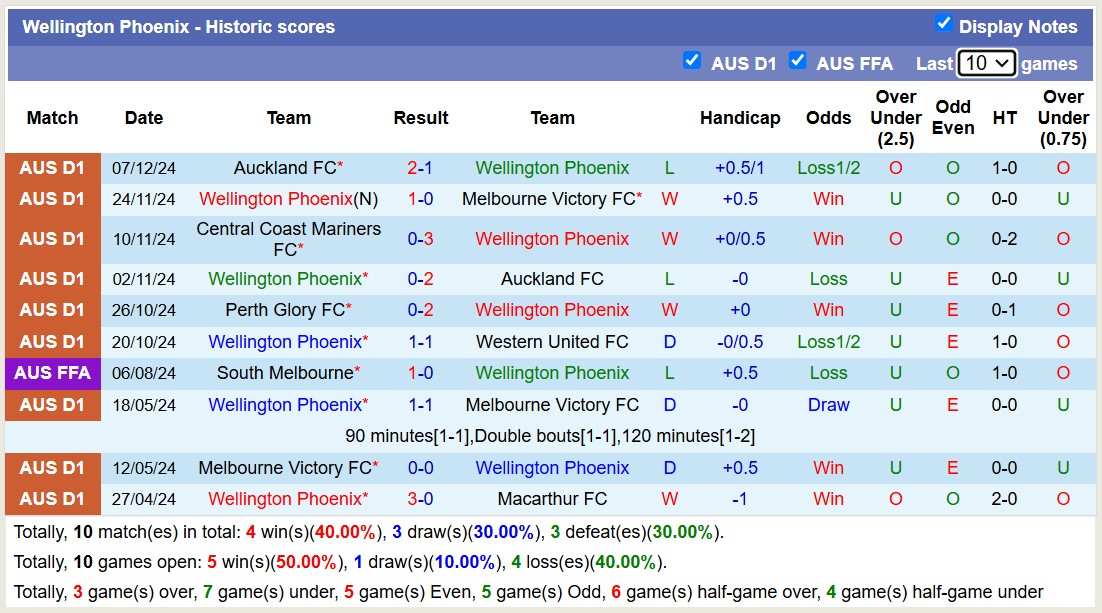This screenshot has width=1102, height=613.
Task: Select the AUS D1 badge beside Macarthur FC match
Action: click(53, 498)
